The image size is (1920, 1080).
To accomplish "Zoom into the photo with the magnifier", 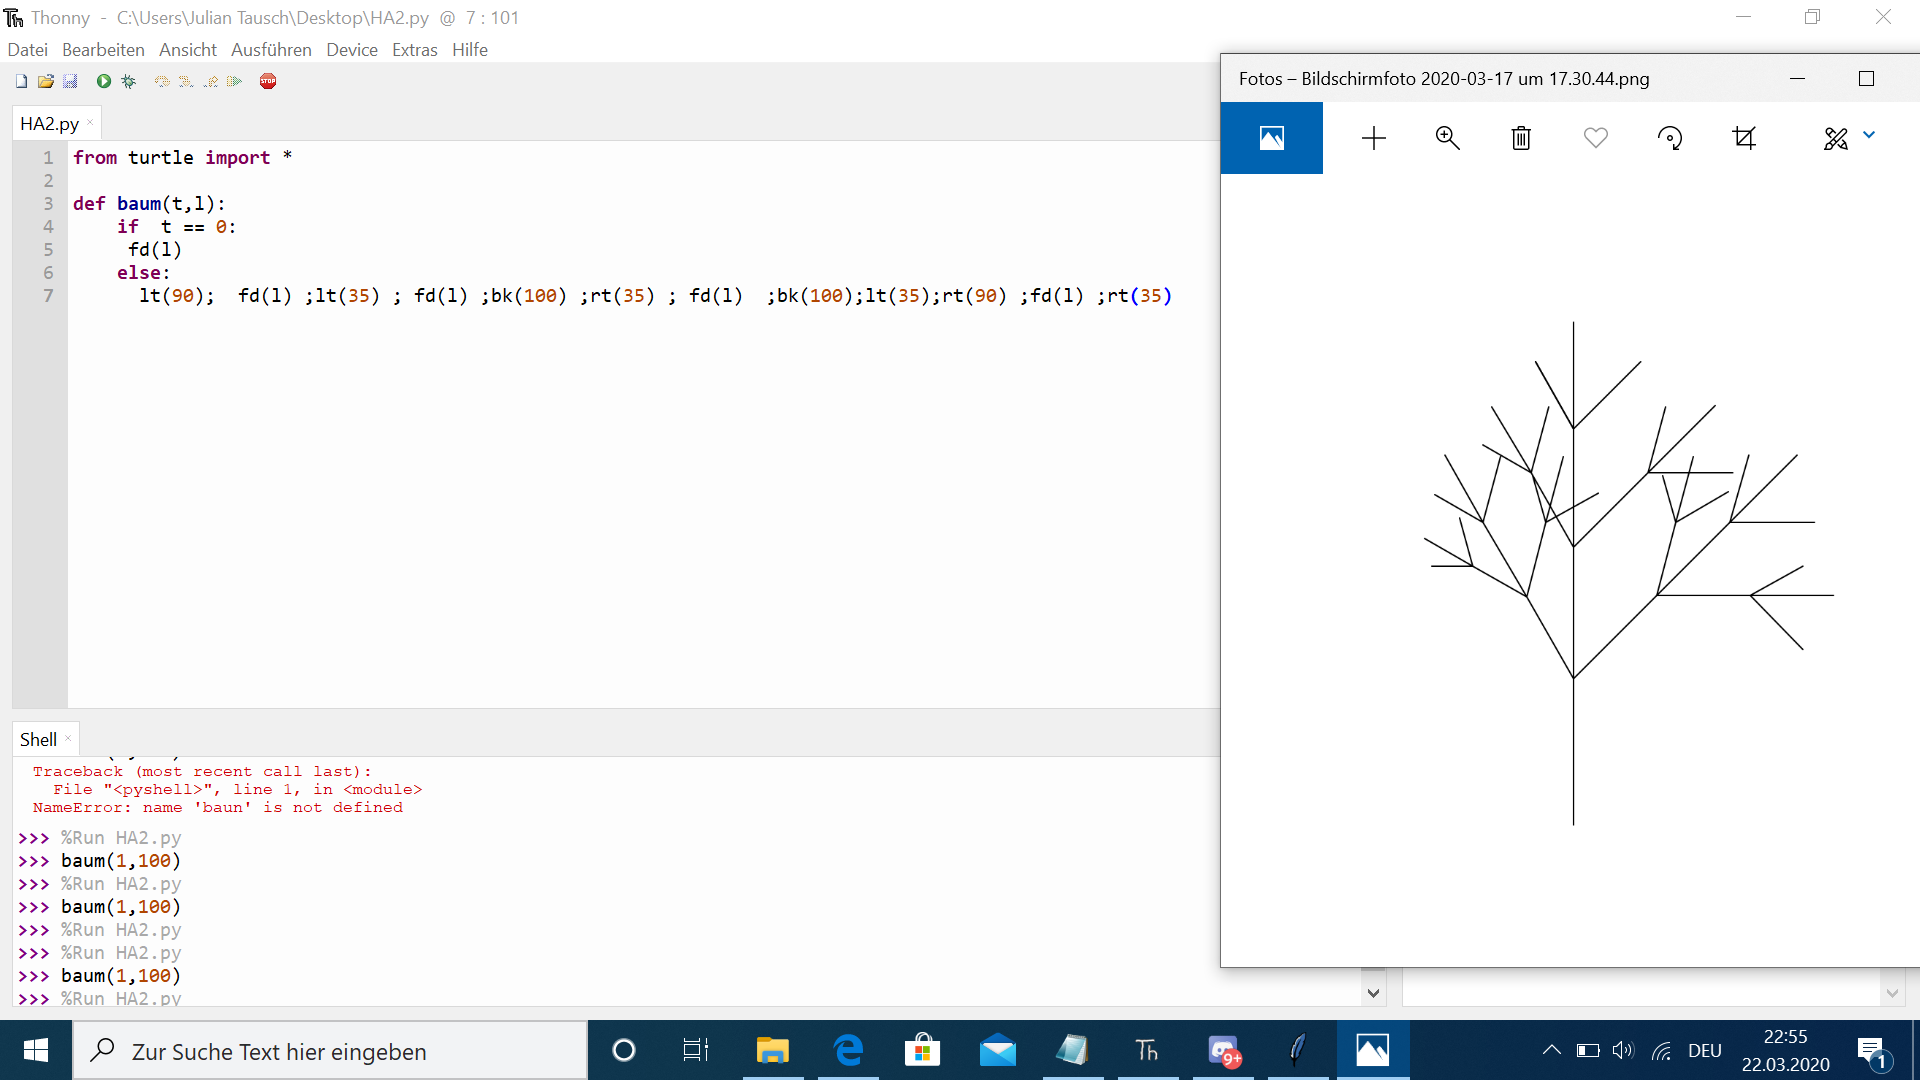I will [1447, 138].
